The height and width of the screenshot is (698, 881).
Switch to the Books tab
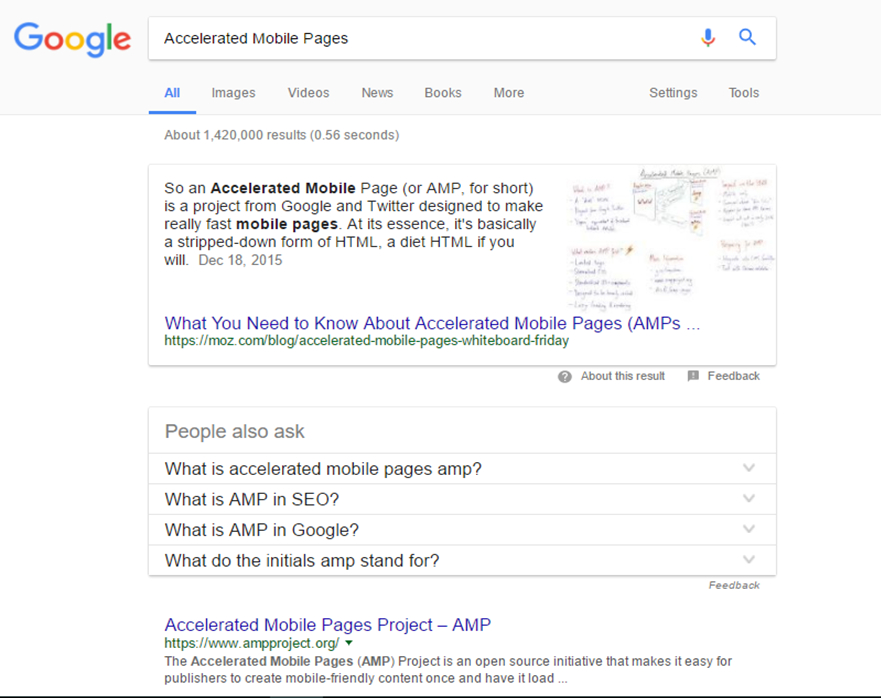[443, 93]
